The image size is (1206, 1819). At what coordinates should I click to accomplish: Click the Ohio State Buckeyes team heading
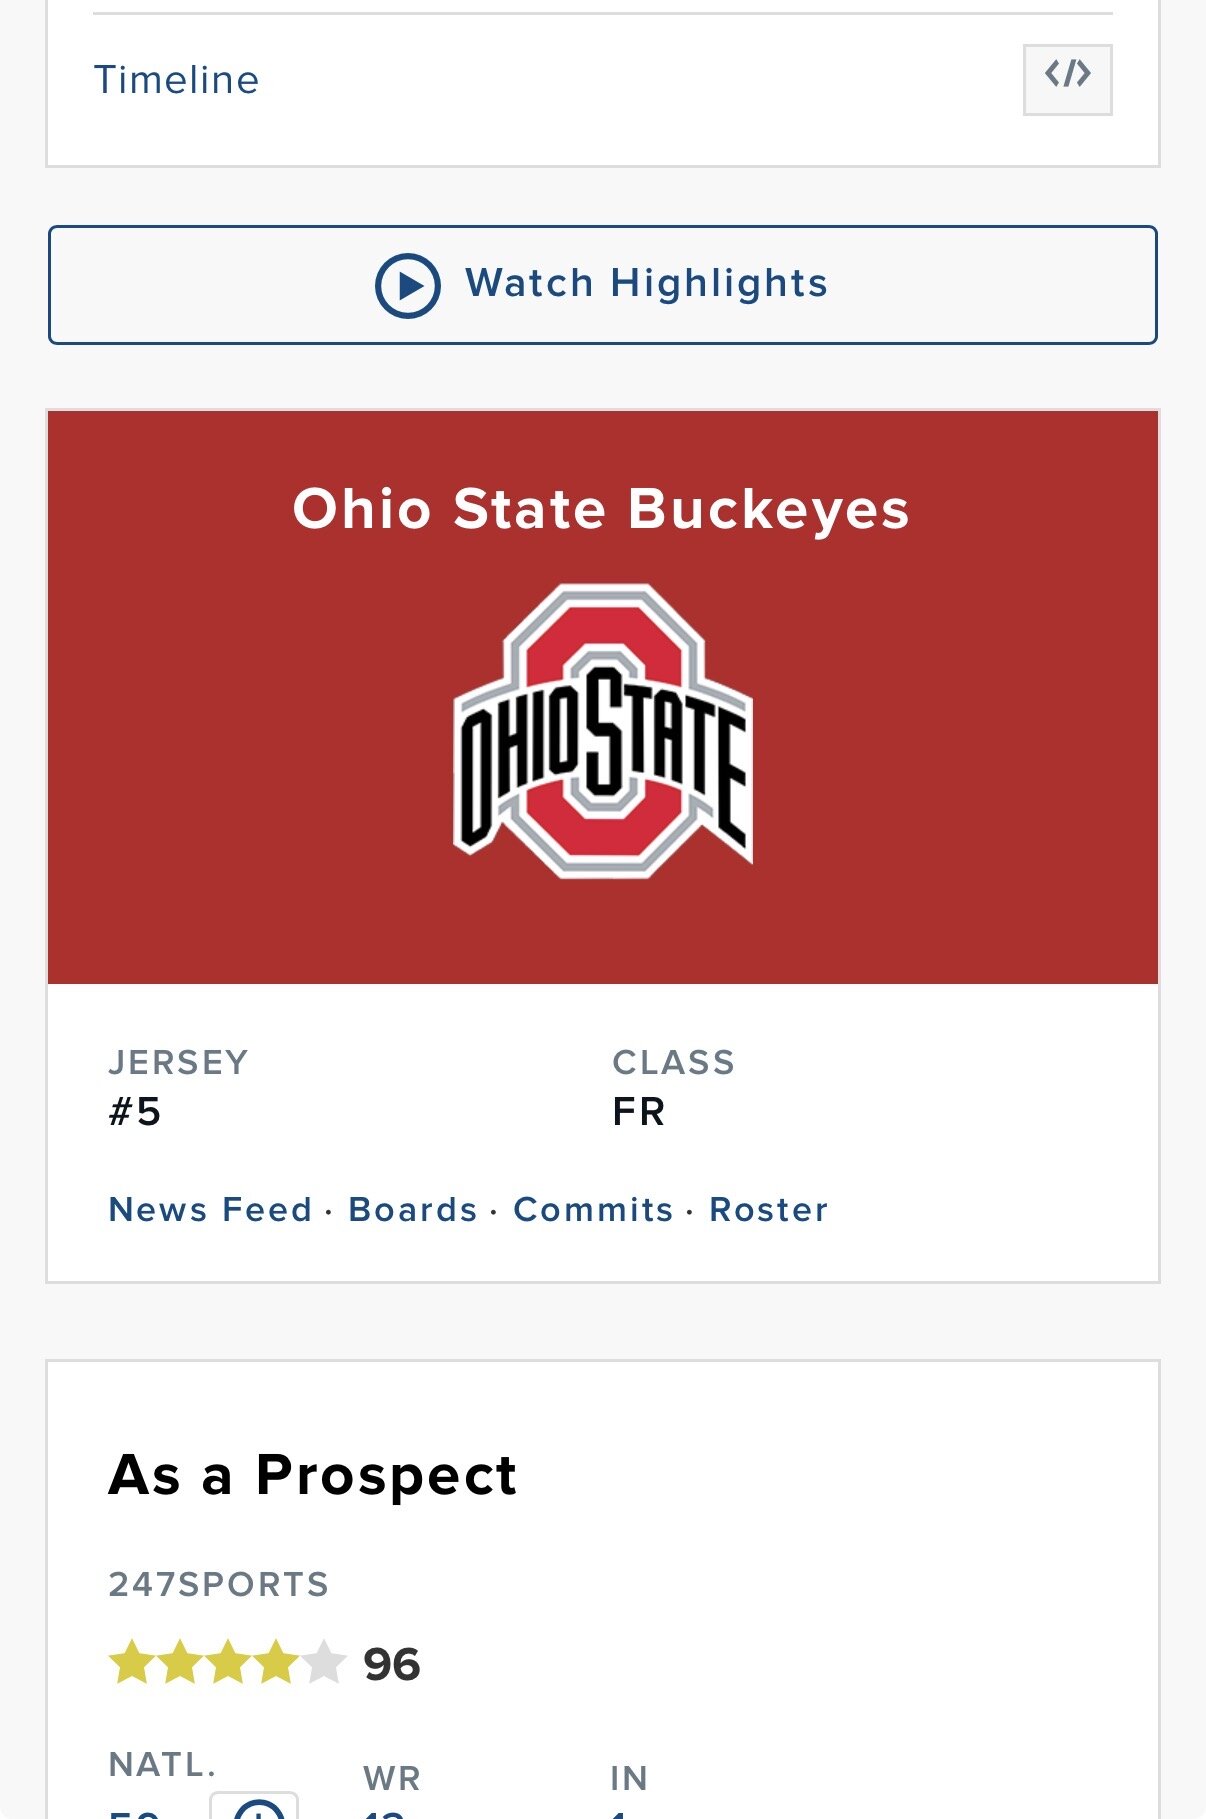coord(601,509)
